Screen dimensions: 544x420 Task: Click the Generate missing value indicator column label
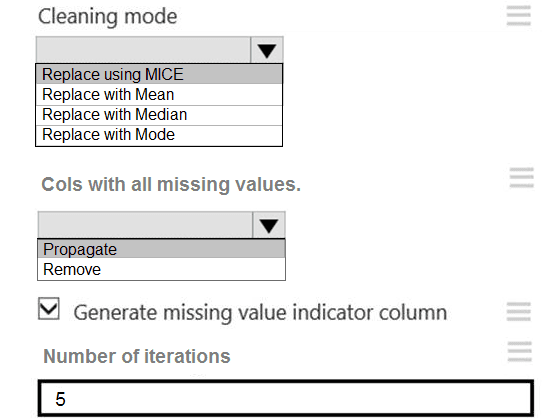[260, 312]
